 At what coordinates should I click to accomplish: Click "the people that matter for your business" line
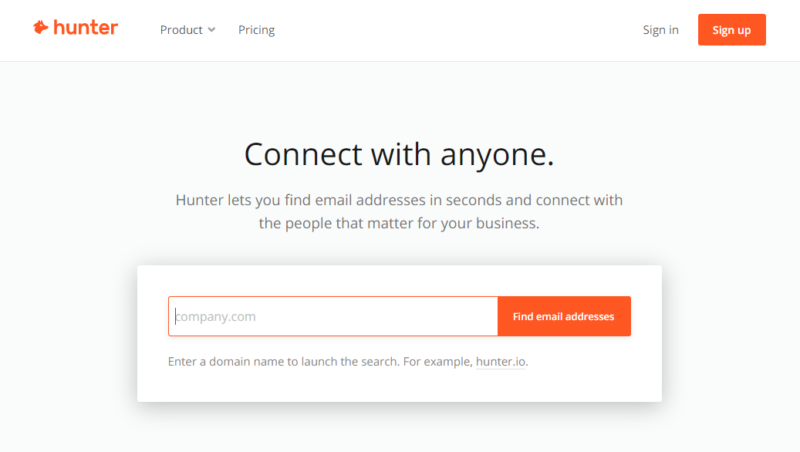(399, 223)
